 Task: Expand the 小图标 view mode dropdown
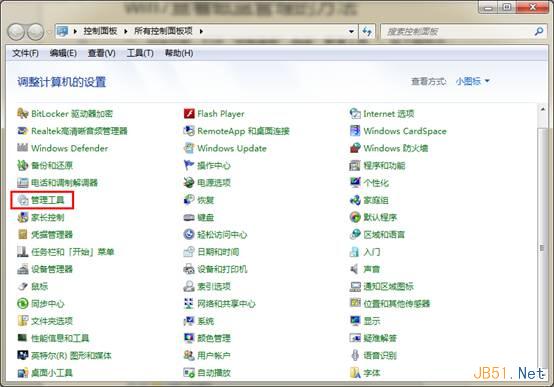tap(472, 81)
